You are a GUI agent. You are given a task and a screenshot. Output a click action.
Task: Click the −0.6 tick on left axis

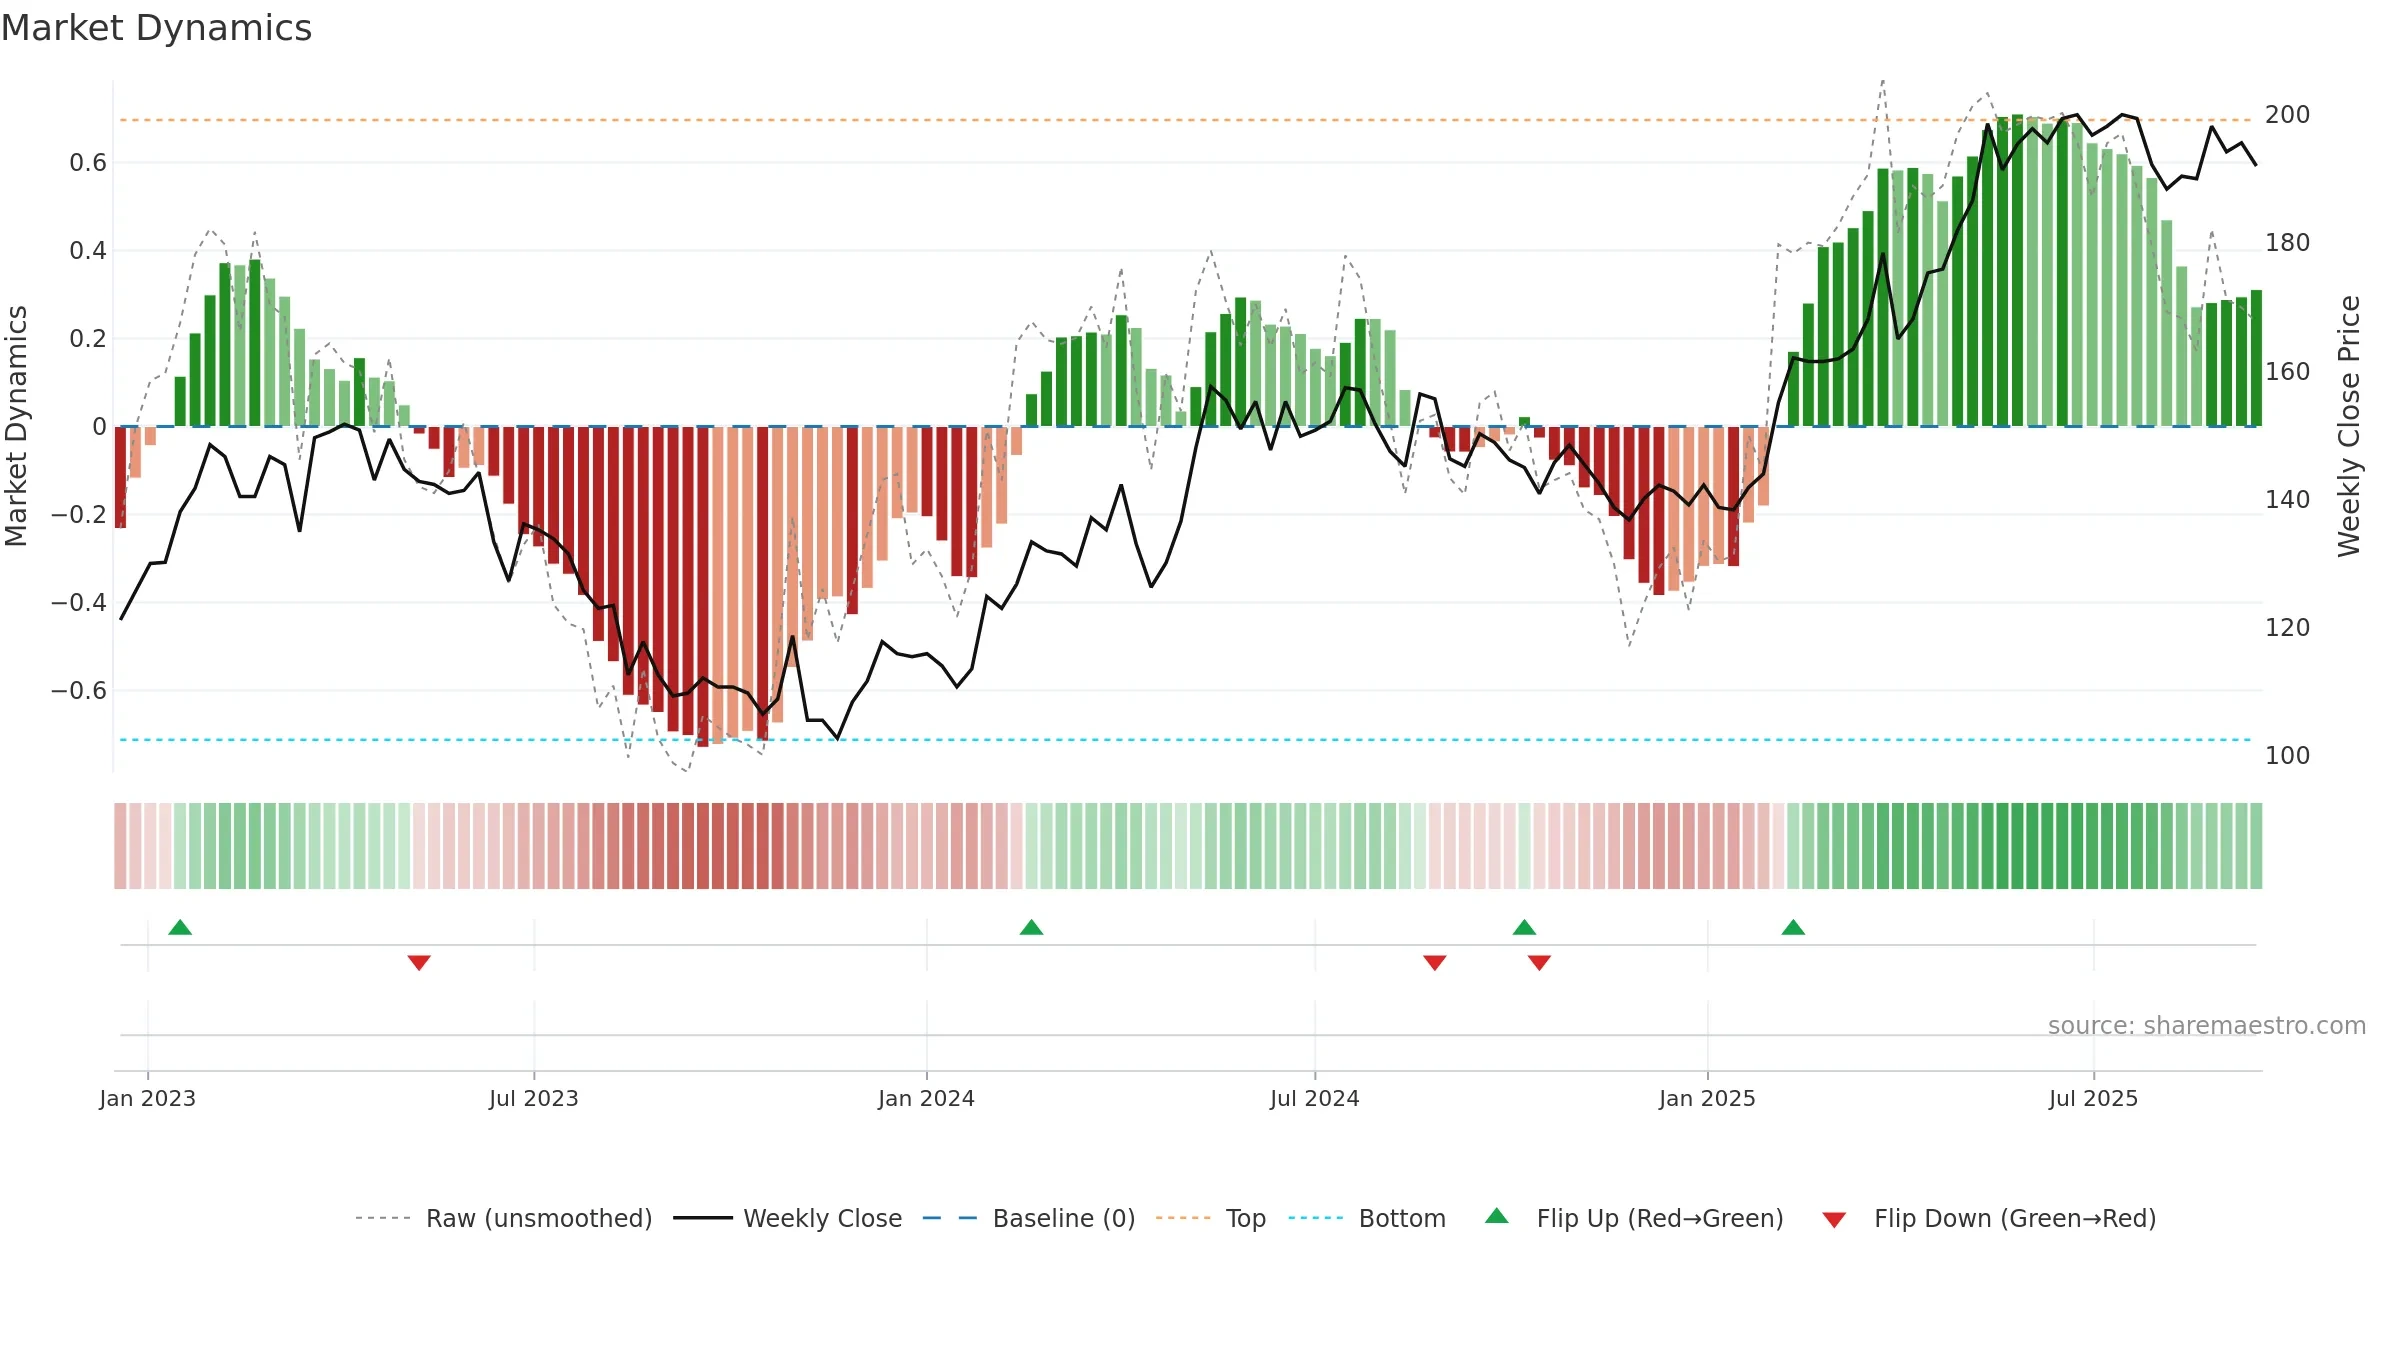click(79, 691)
